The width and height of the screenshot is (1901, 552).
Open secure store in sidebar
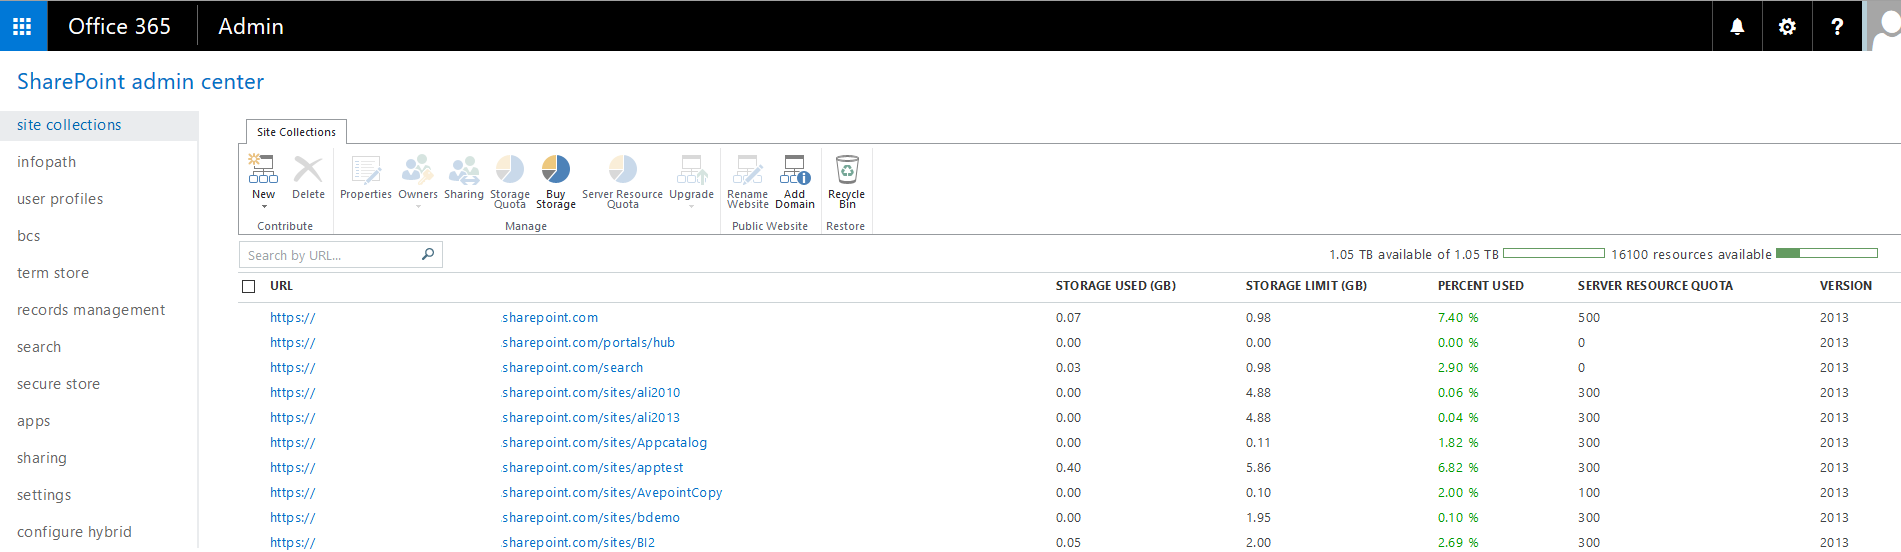point(58,384)
